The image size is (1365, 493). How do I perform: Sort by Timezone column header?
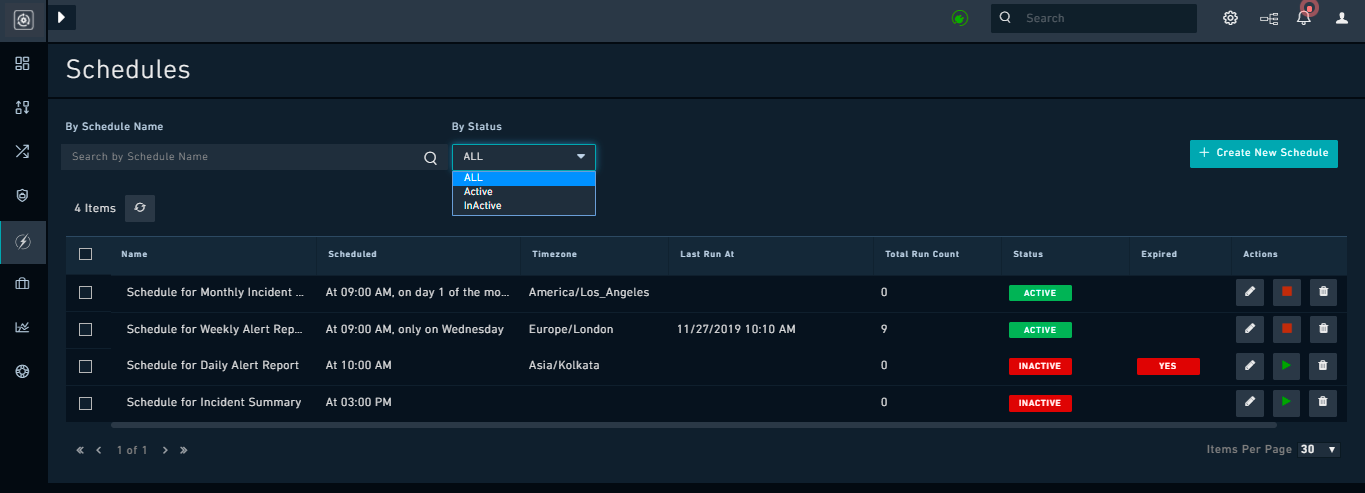[554, 254]
